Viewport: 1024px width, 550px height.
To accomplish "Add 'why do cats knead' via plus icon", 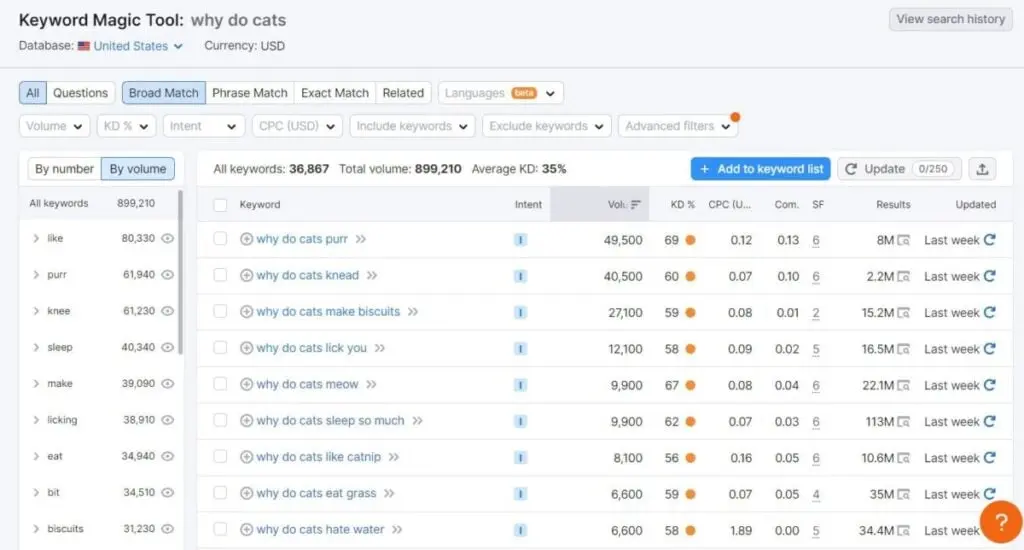I will [246, 276].
